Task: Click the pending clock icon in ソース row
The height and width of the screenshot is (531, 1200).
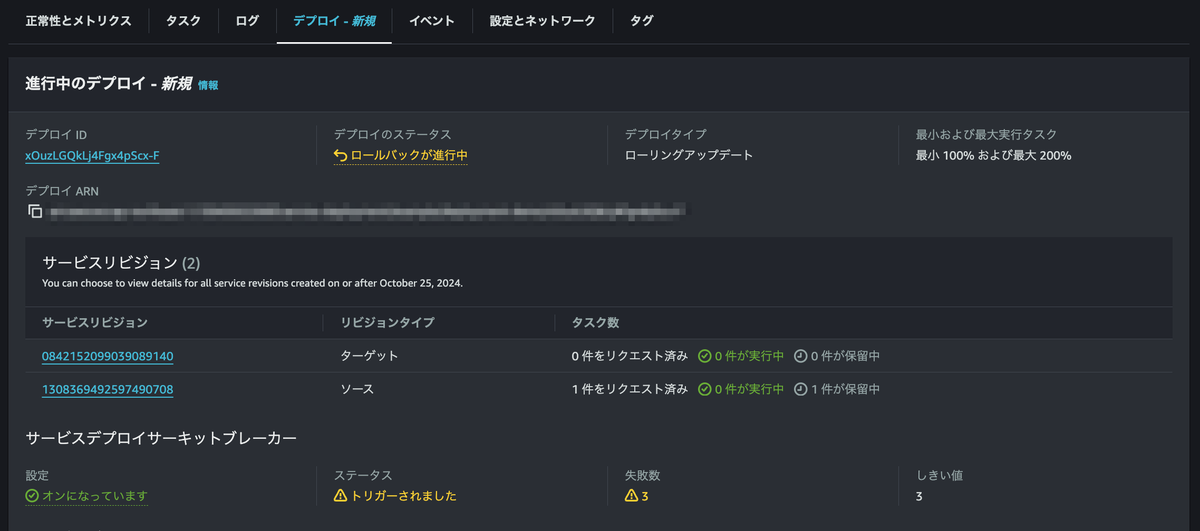Action: 801,389
